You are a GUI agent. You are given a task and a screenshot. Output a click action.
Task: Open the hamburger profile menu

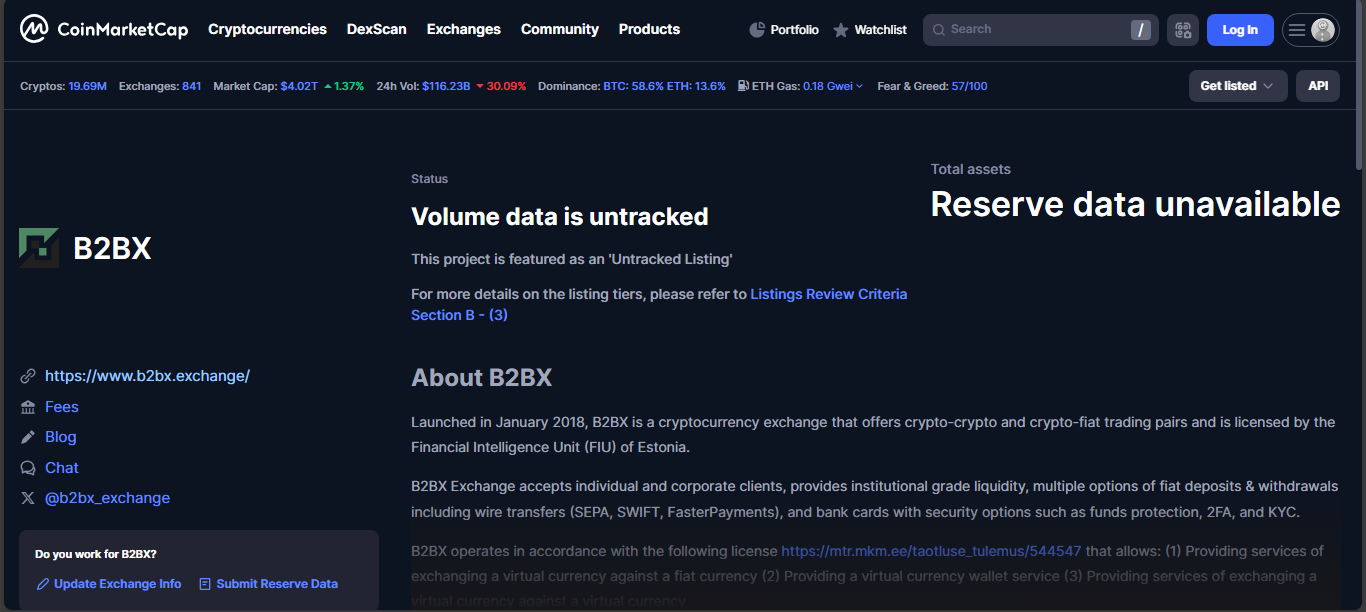[1310, 30]
